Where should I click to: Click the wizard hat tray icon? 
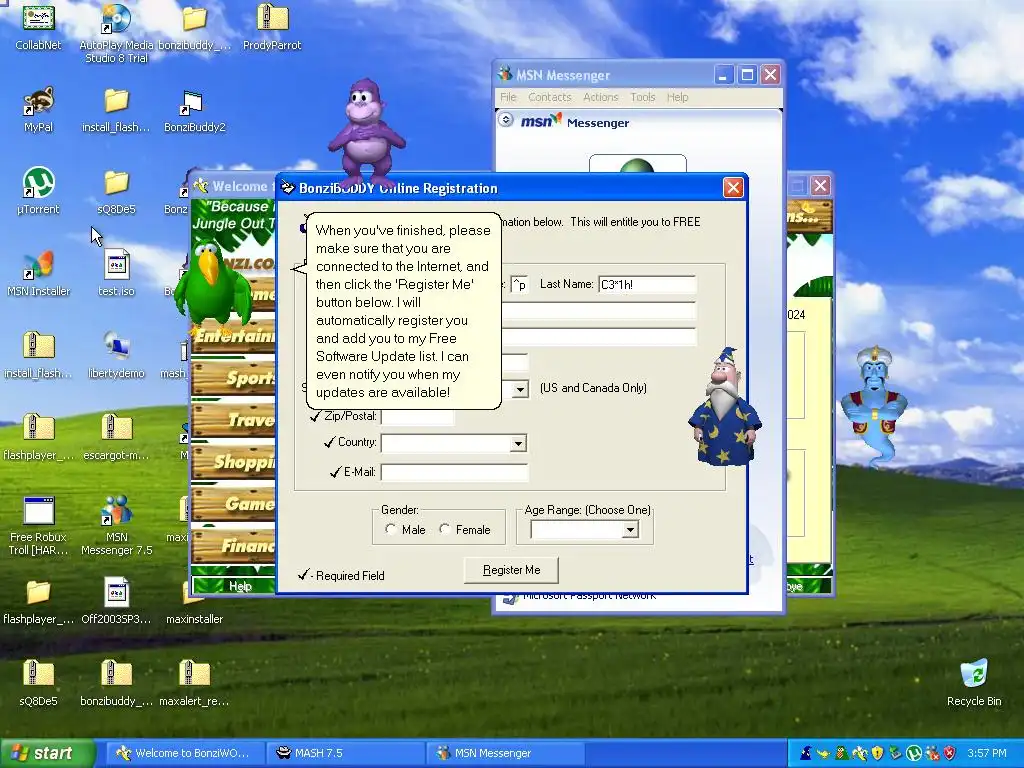click(806, 753)
